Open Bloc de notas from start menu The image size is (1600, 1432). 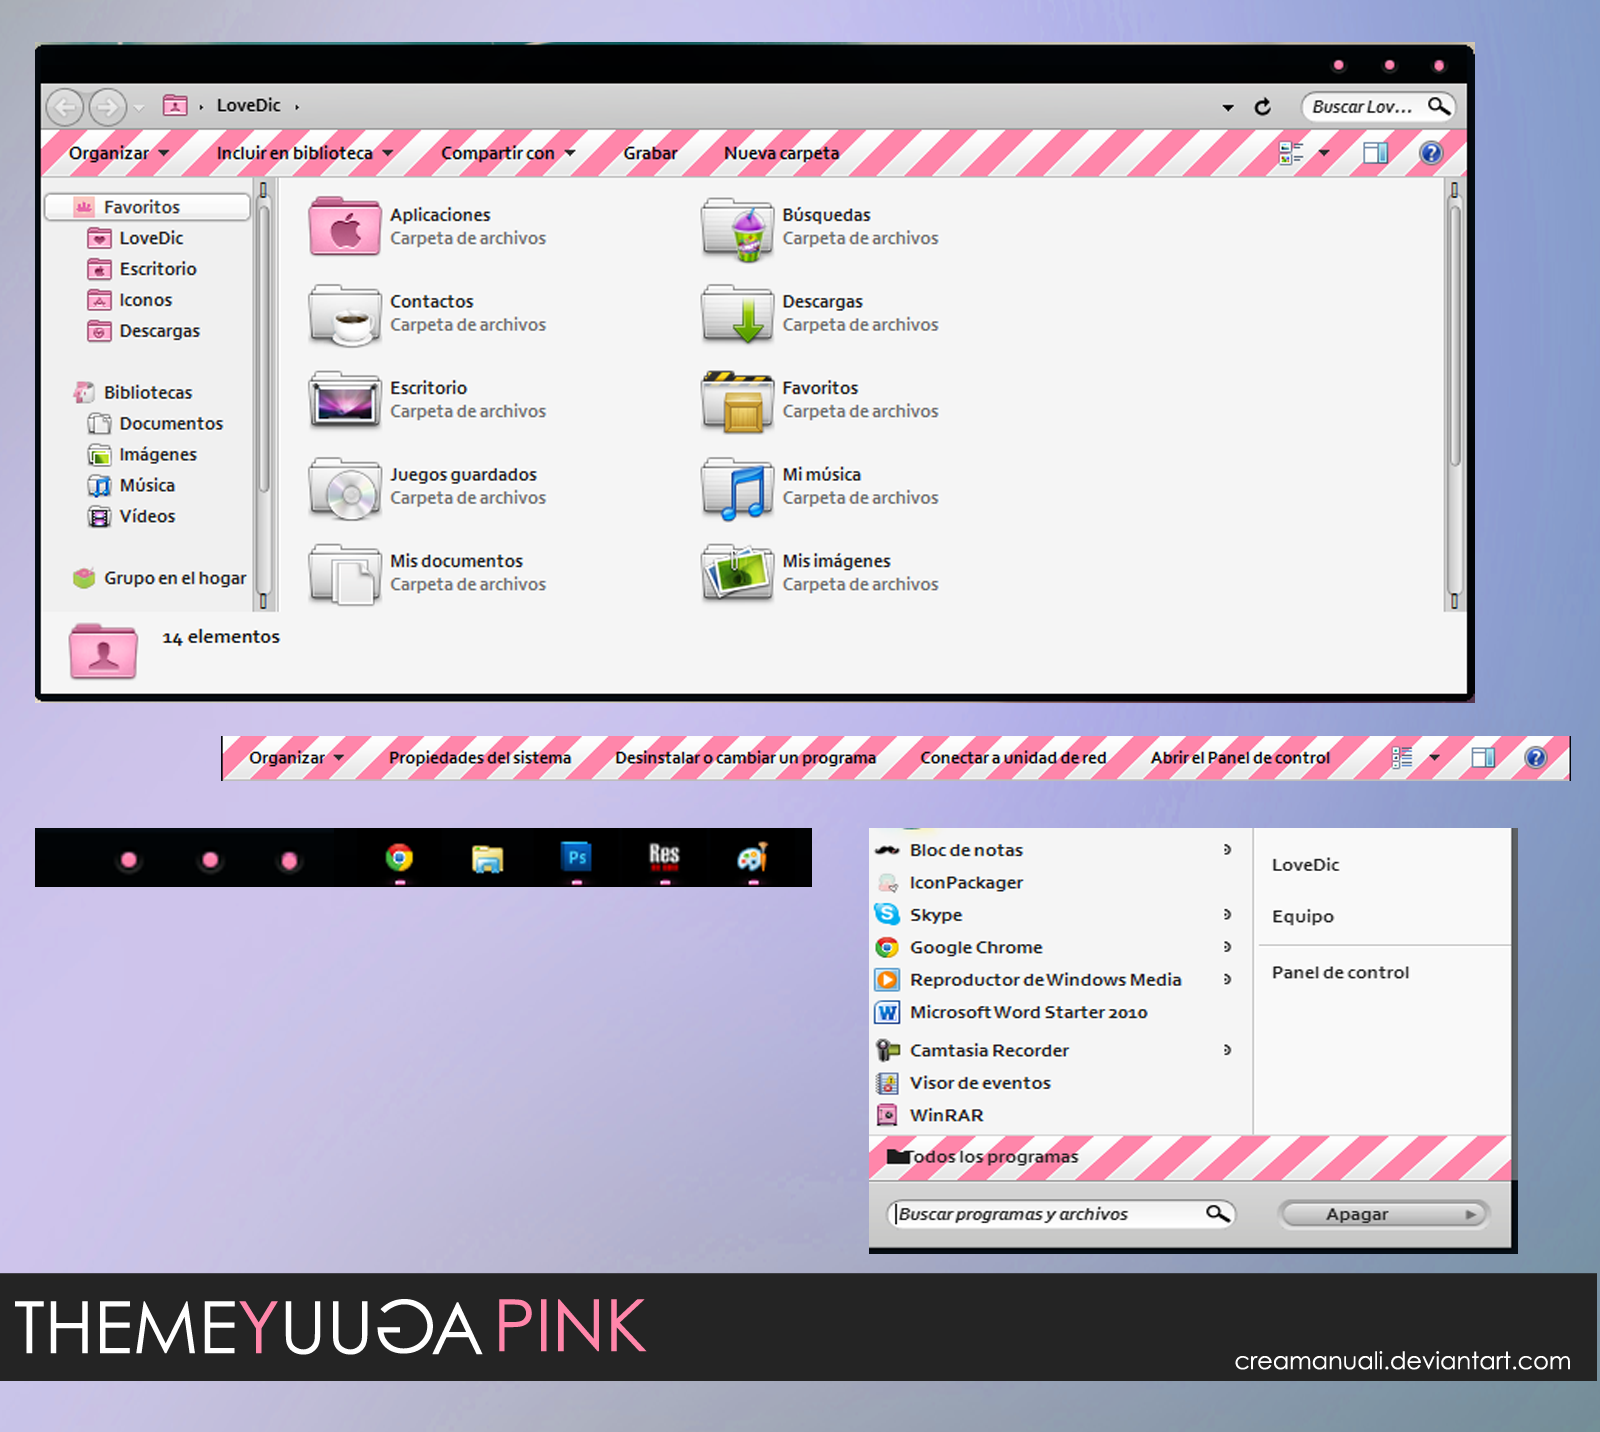965,850
